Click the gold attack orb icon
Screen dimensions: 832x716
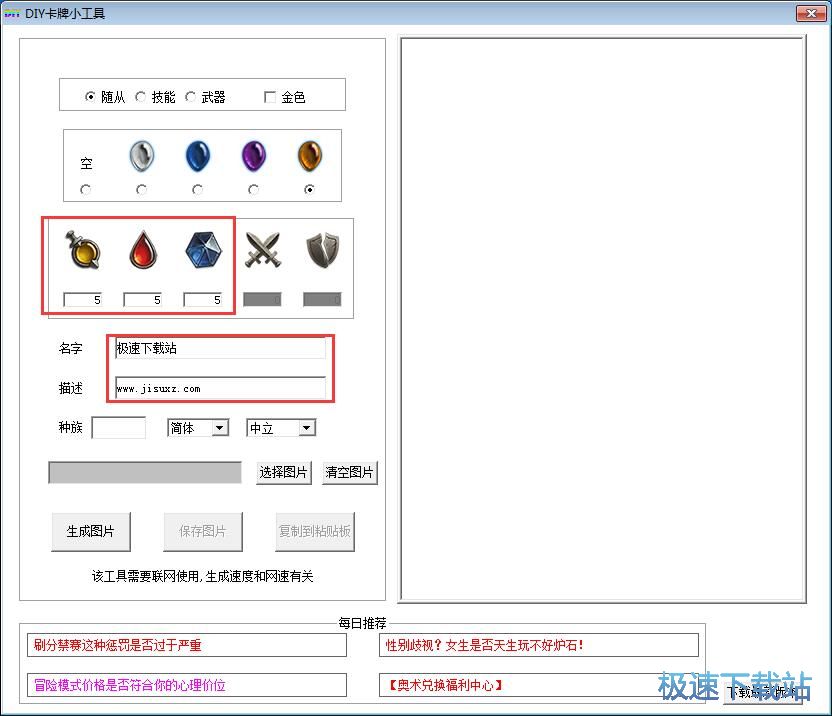pos(82,250)
